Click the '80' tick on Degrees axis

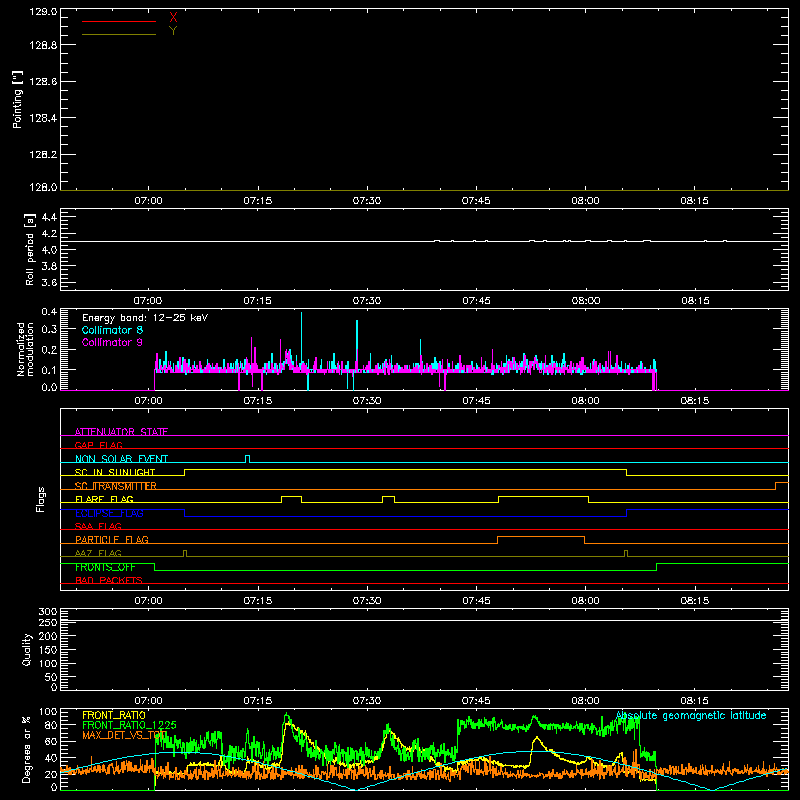coord(51,725)
